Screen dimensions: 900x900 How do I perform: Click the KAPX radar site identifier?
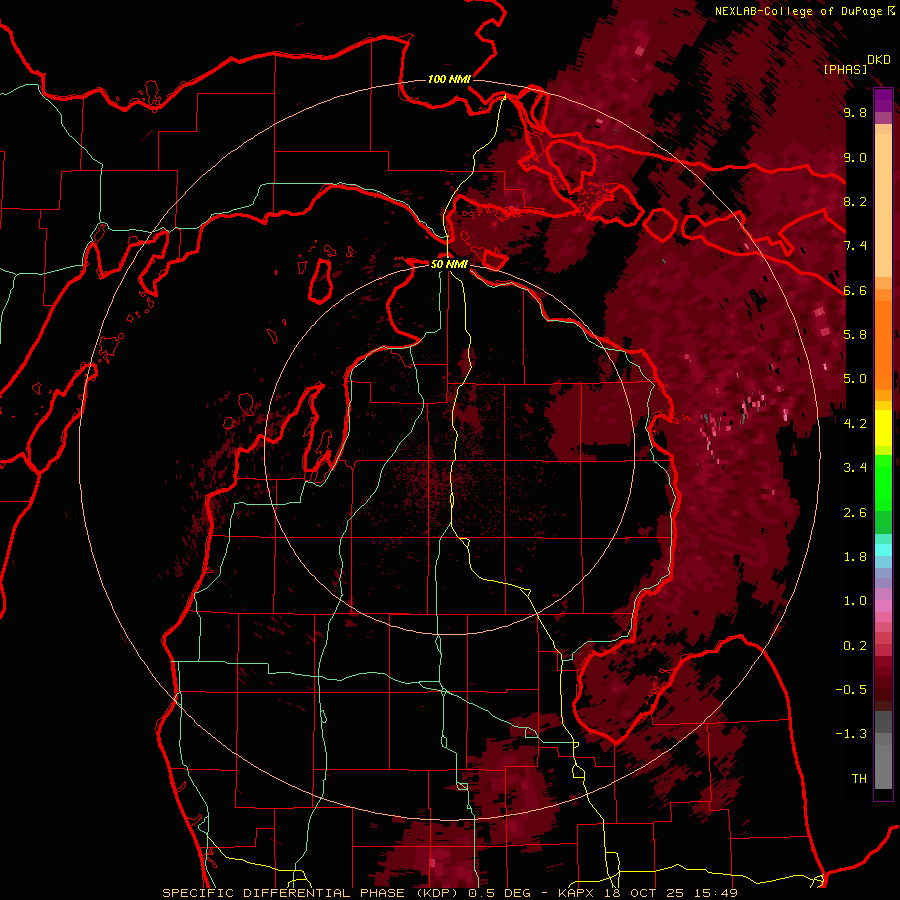click(x=579, y=893)
